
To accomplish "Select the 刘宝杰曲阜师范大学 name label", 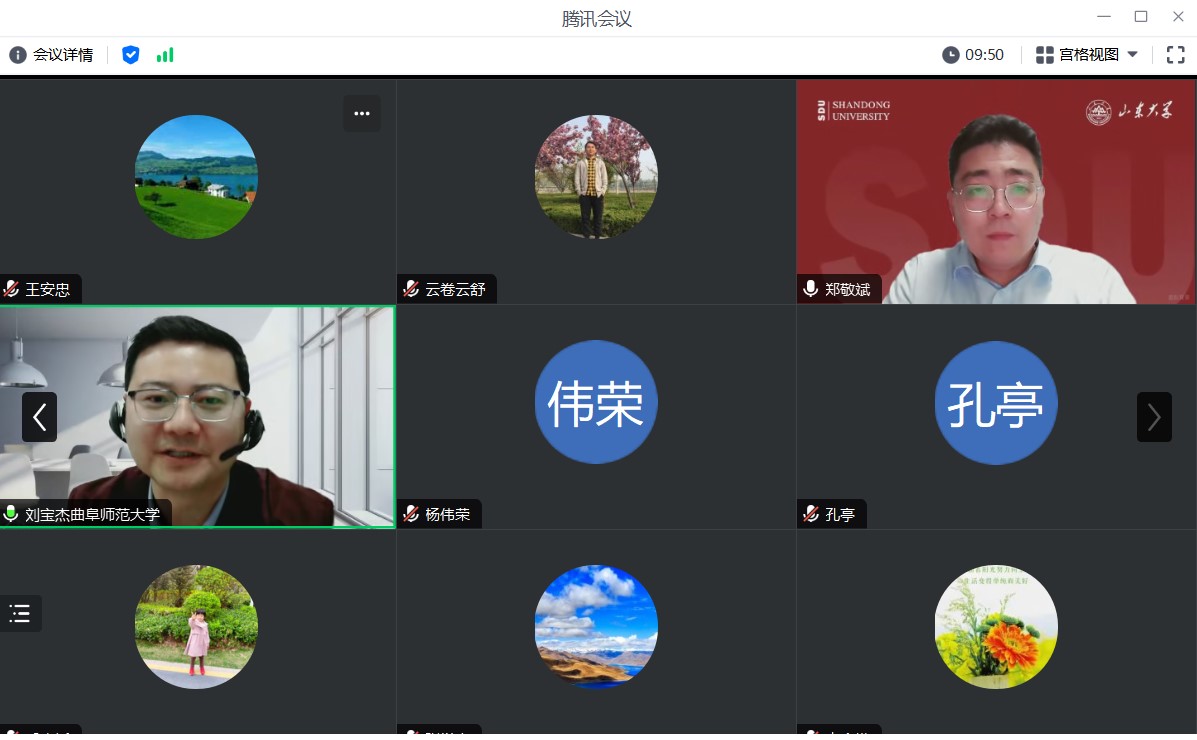I will click(x=92, y=515).
